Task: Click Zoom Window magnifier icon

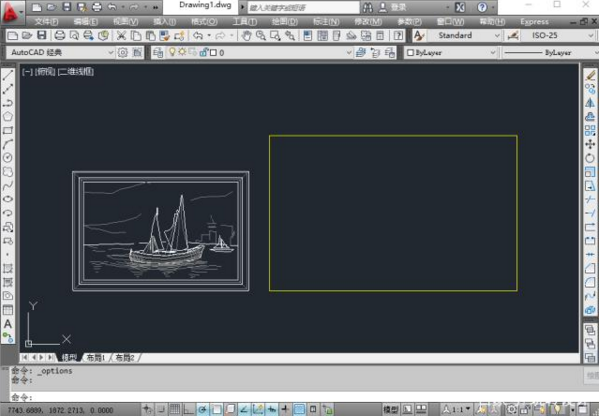Action: point(275,36)
